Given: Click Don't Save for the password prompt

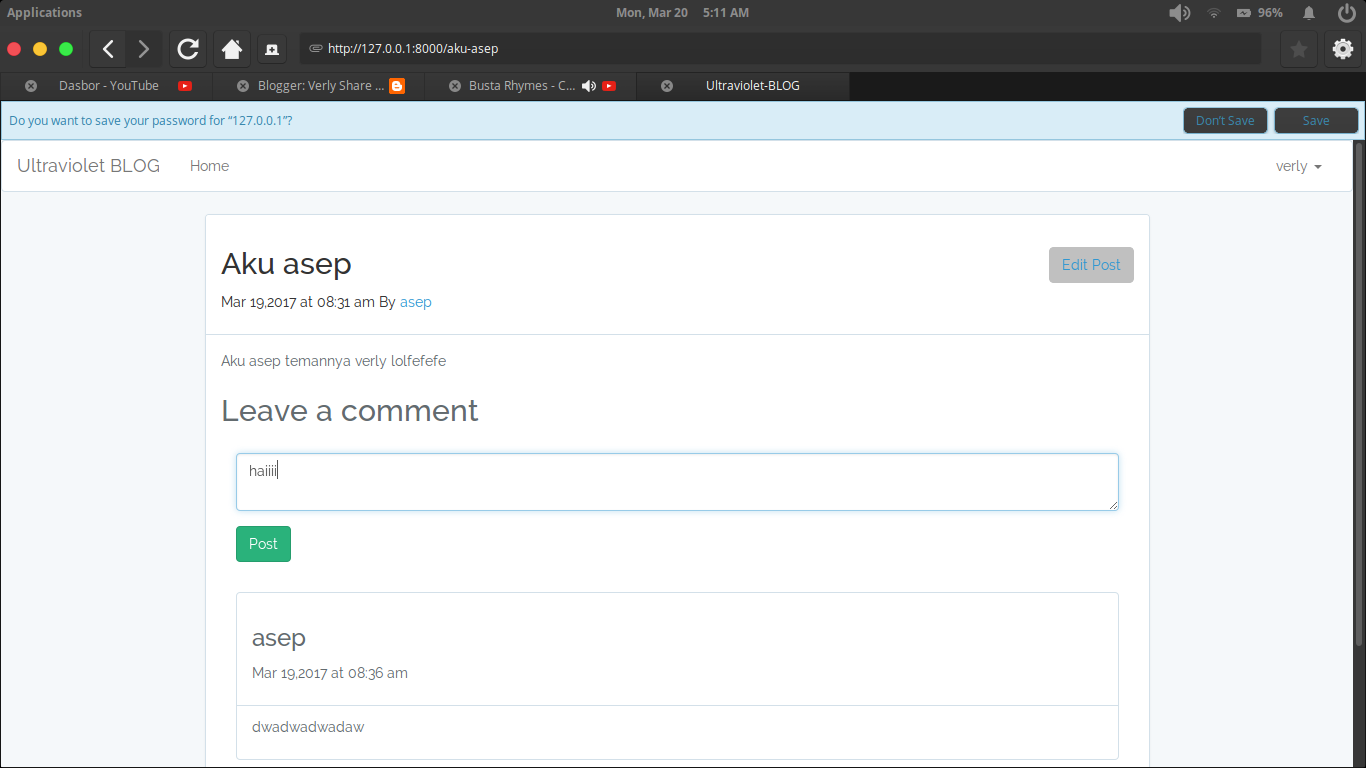Looking at the screenshot, I should (1225, 121).
